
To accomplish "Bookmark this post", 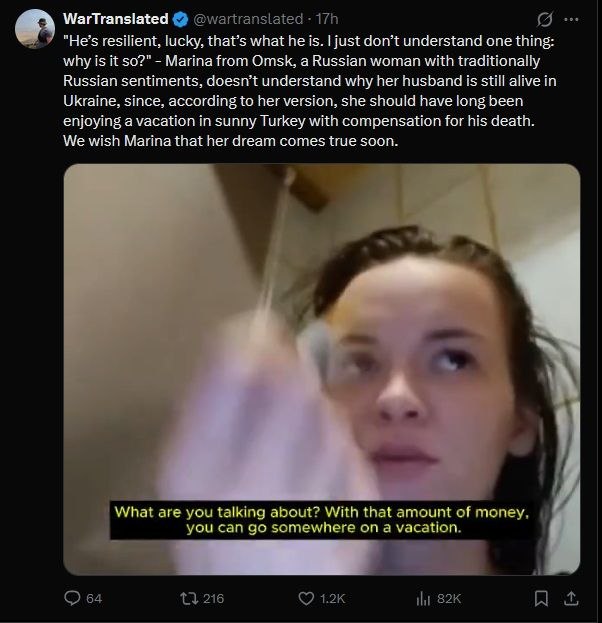I will [541, 598].
